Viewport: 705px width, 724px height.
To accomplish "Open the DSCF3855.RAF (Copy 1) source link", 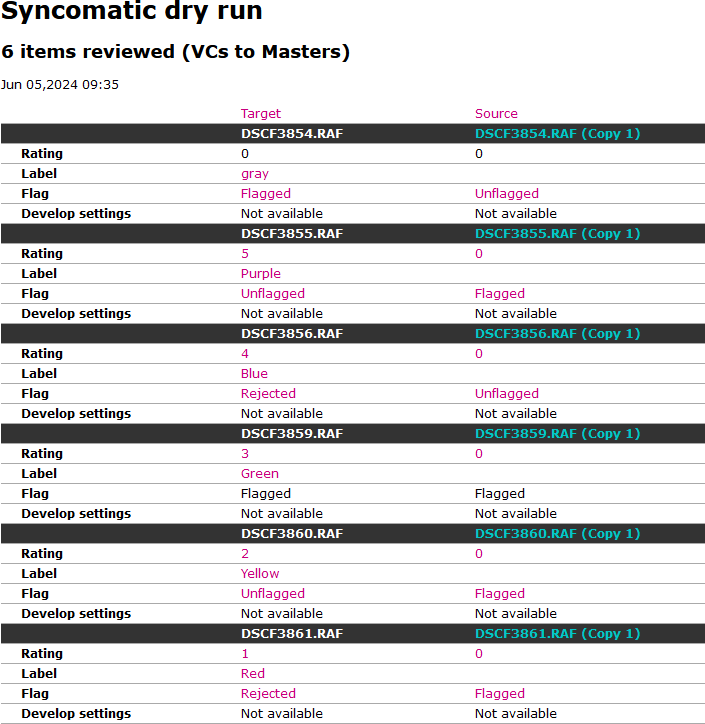I will point(557,234).
